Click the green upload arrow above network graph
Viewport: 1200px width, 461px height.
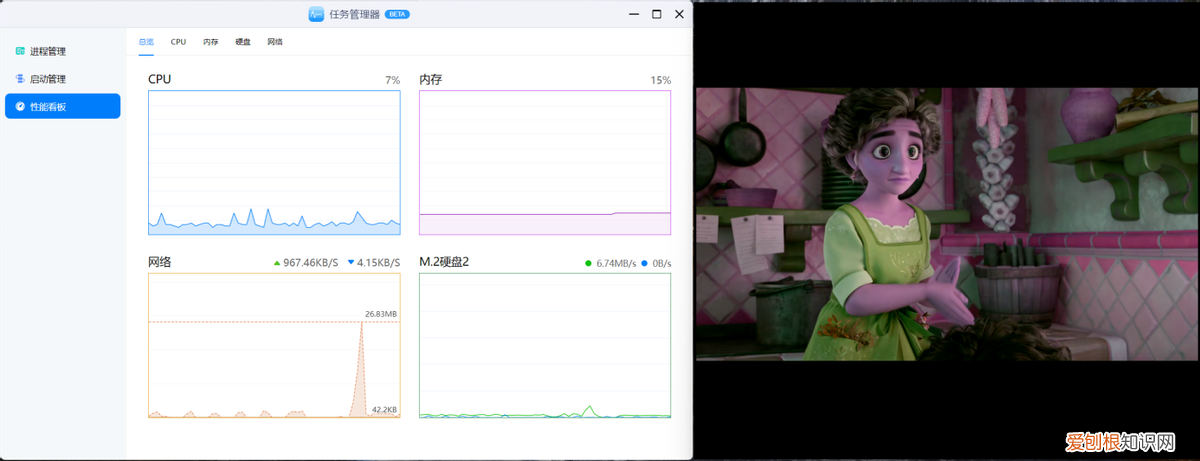click(x=277, y=263)
